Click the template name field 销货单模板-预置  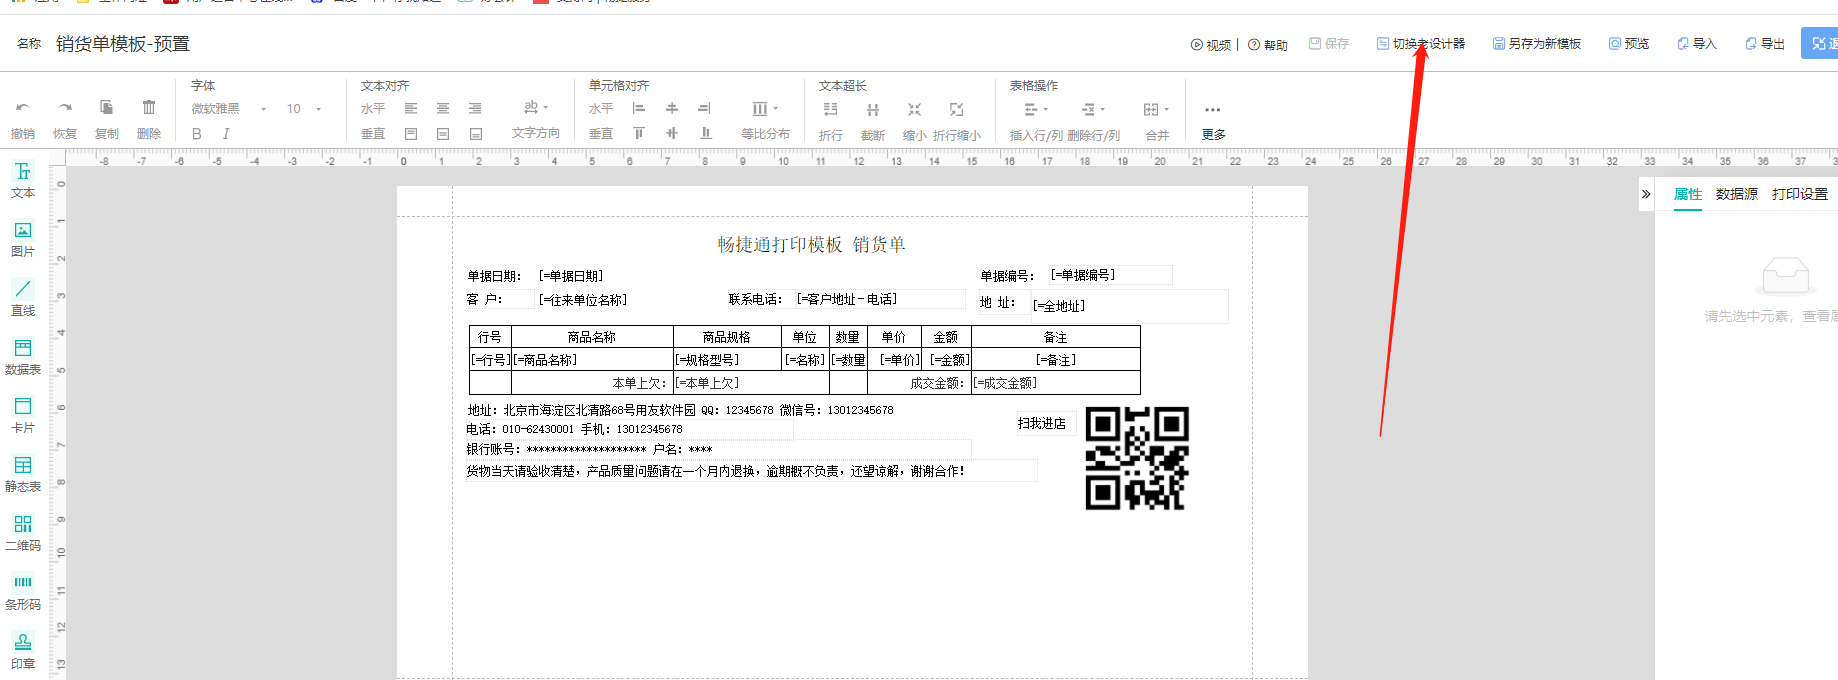click(123, 44)
